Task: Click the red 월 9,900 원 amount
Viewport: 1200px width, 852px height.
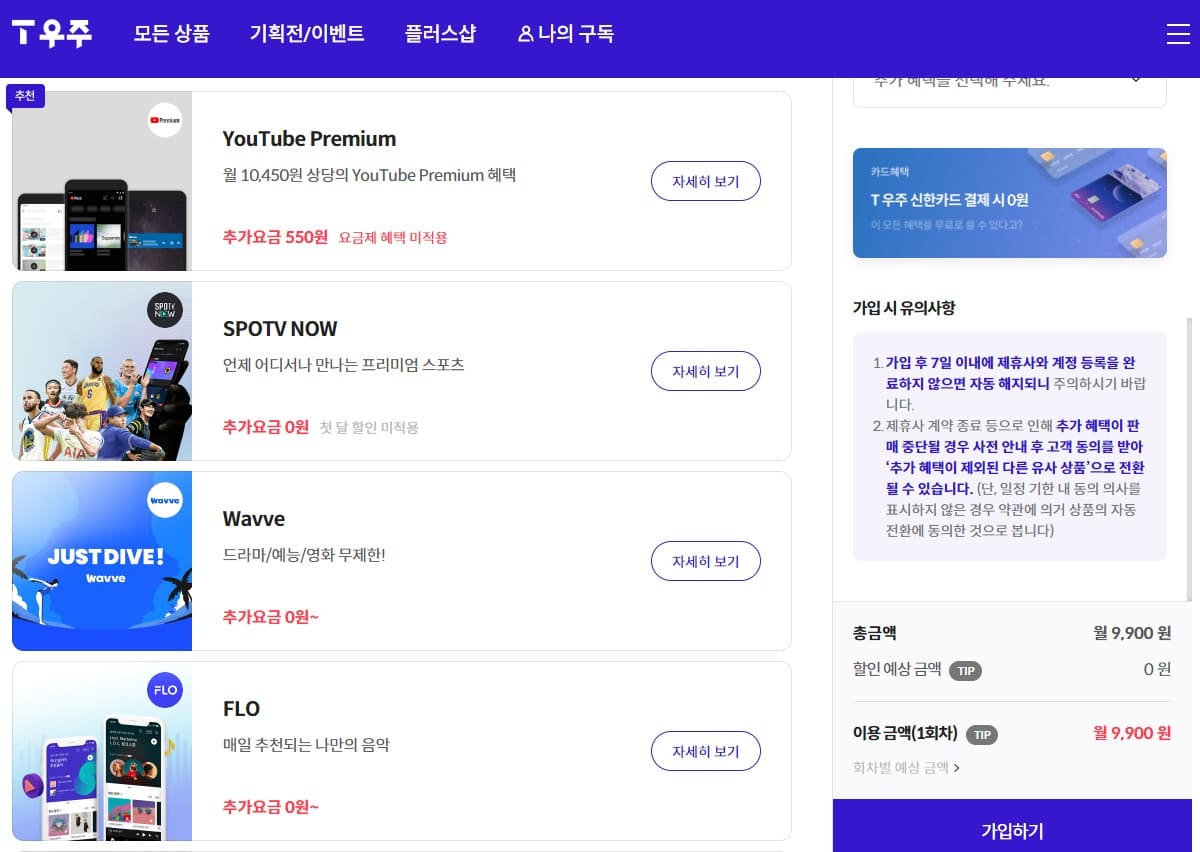Action: [x=1132, y=733]
